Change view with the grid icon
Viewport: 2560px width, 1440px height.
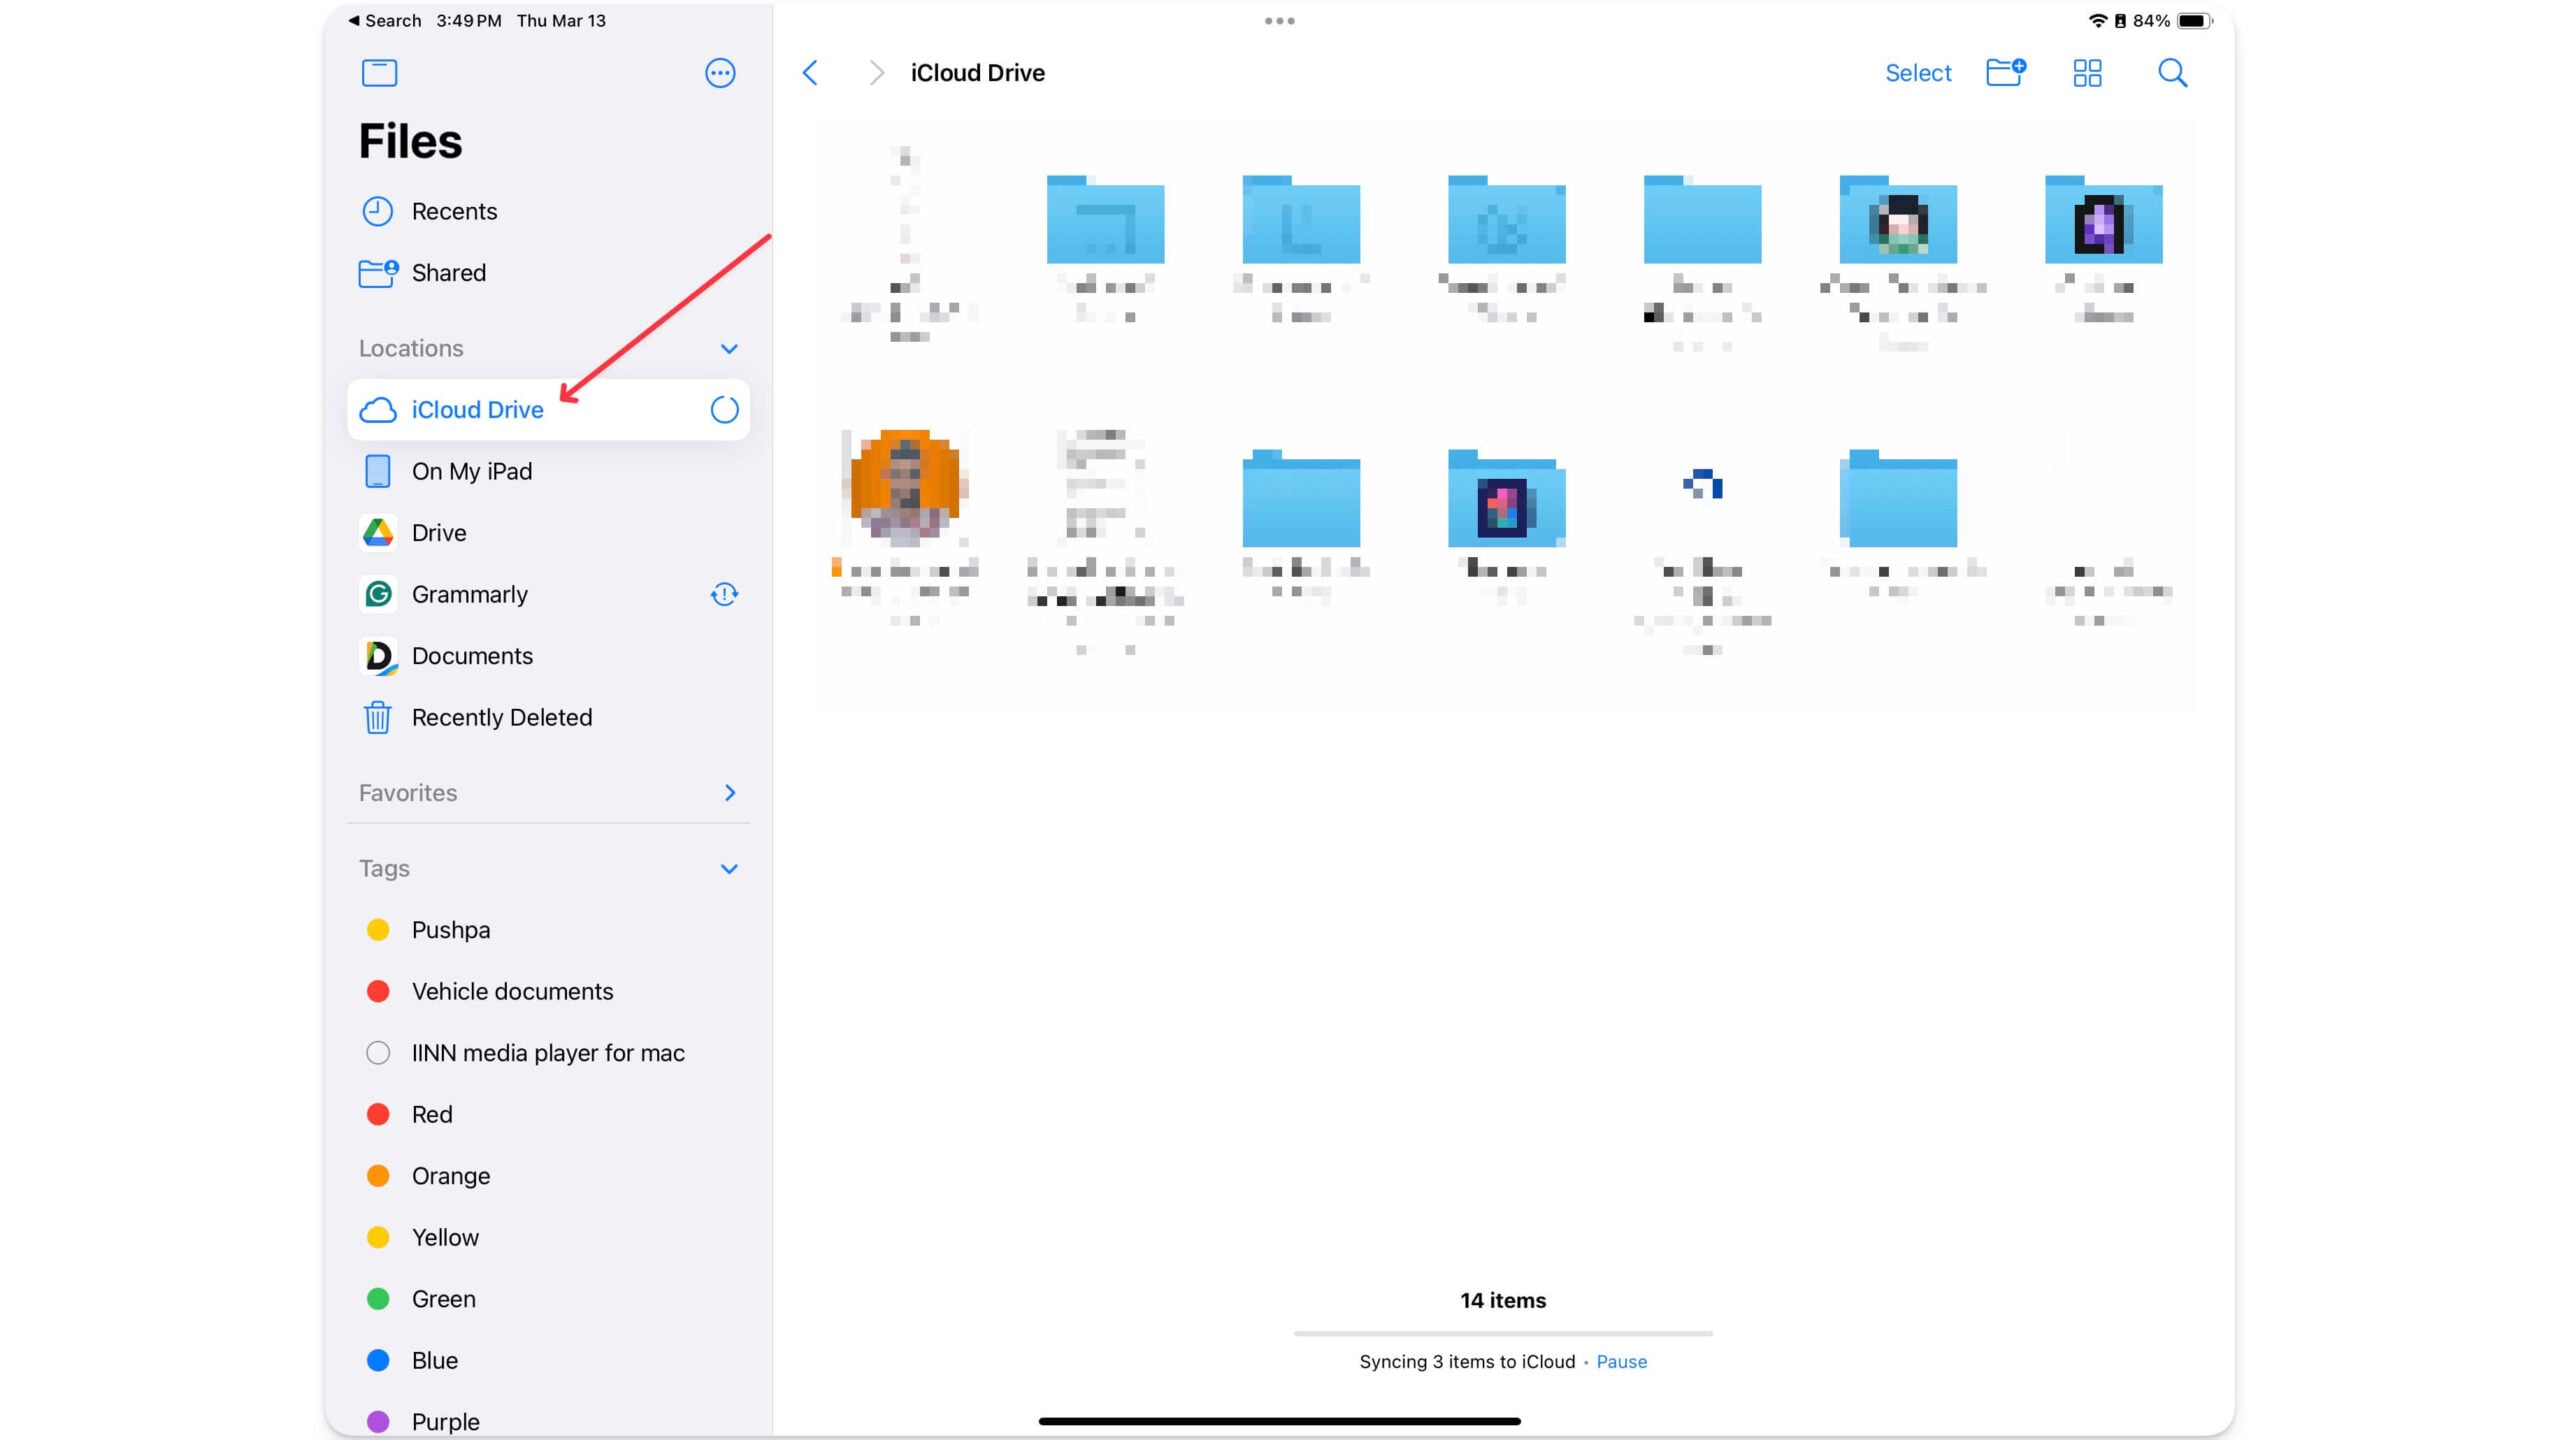pyautogui.click(x=2087, y=73)
